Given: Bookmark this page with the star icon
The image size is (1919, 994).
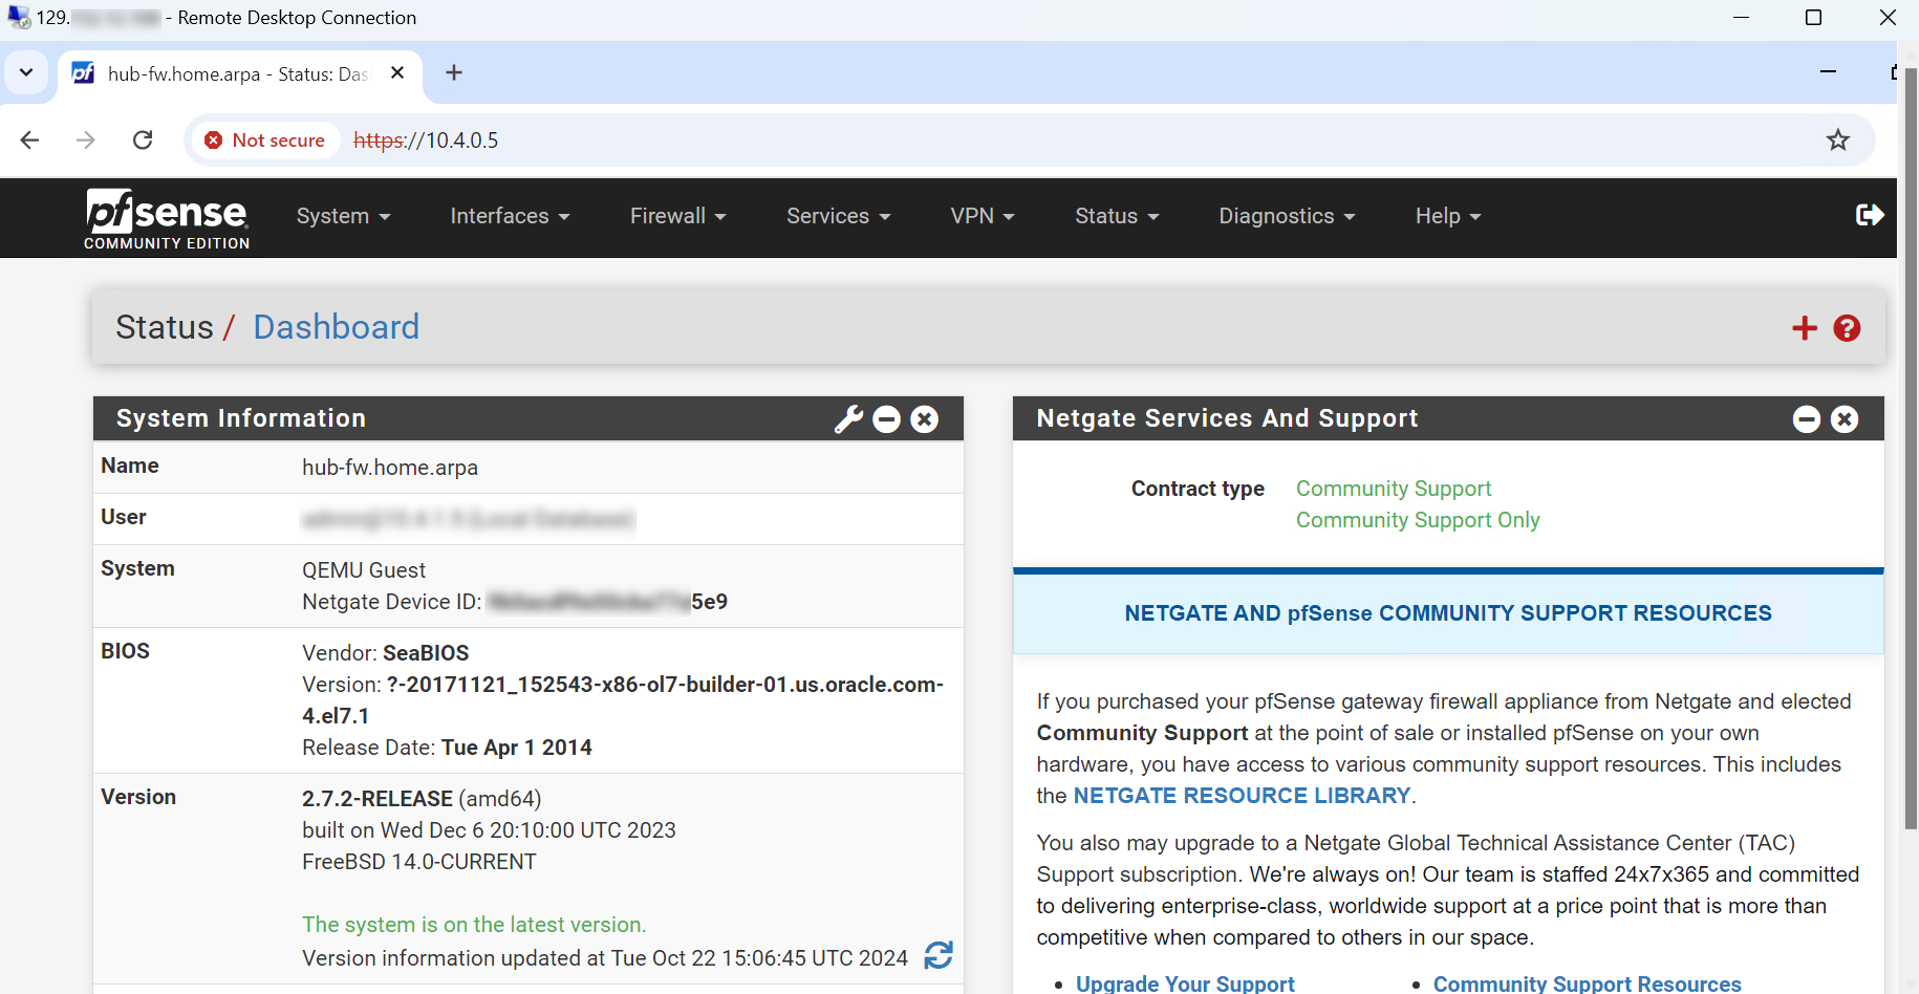Looking at the screenshot, I should 1838,140.
